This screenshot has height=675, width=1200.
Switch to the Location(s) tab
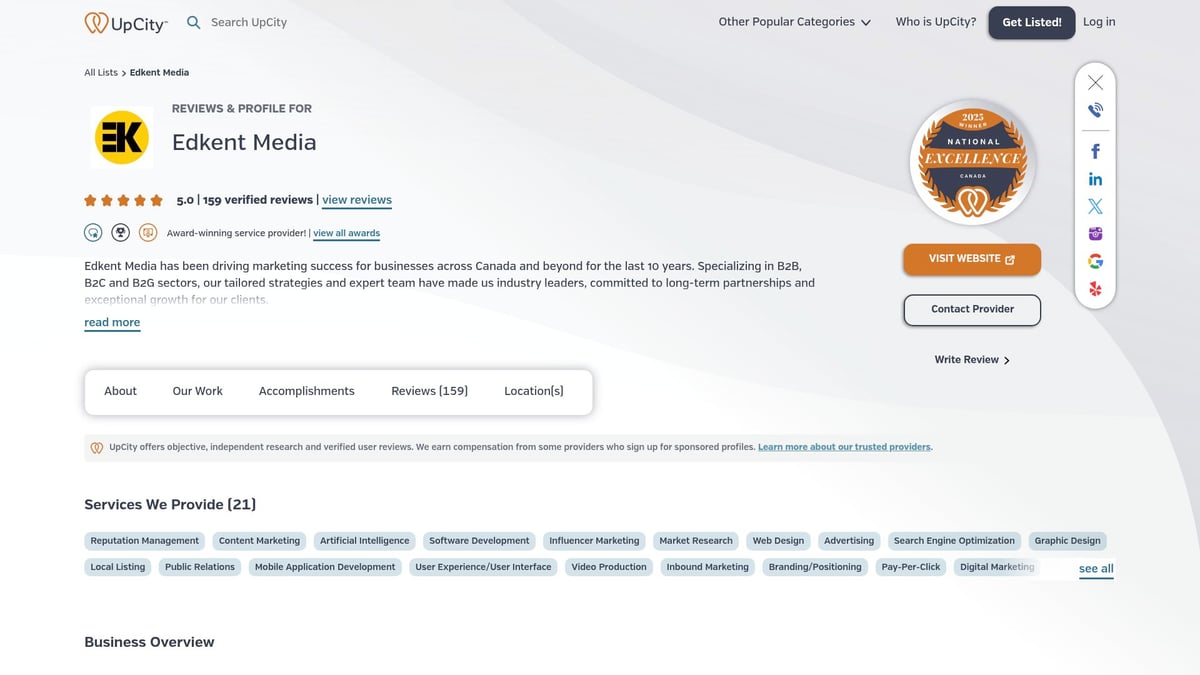point(534,391)
